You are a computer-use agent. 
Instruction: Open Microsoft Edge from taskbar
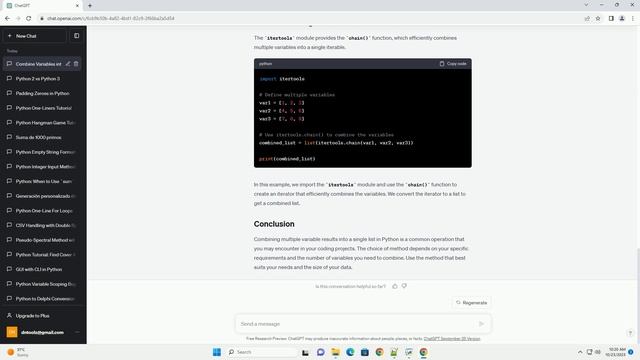point(350,352)
